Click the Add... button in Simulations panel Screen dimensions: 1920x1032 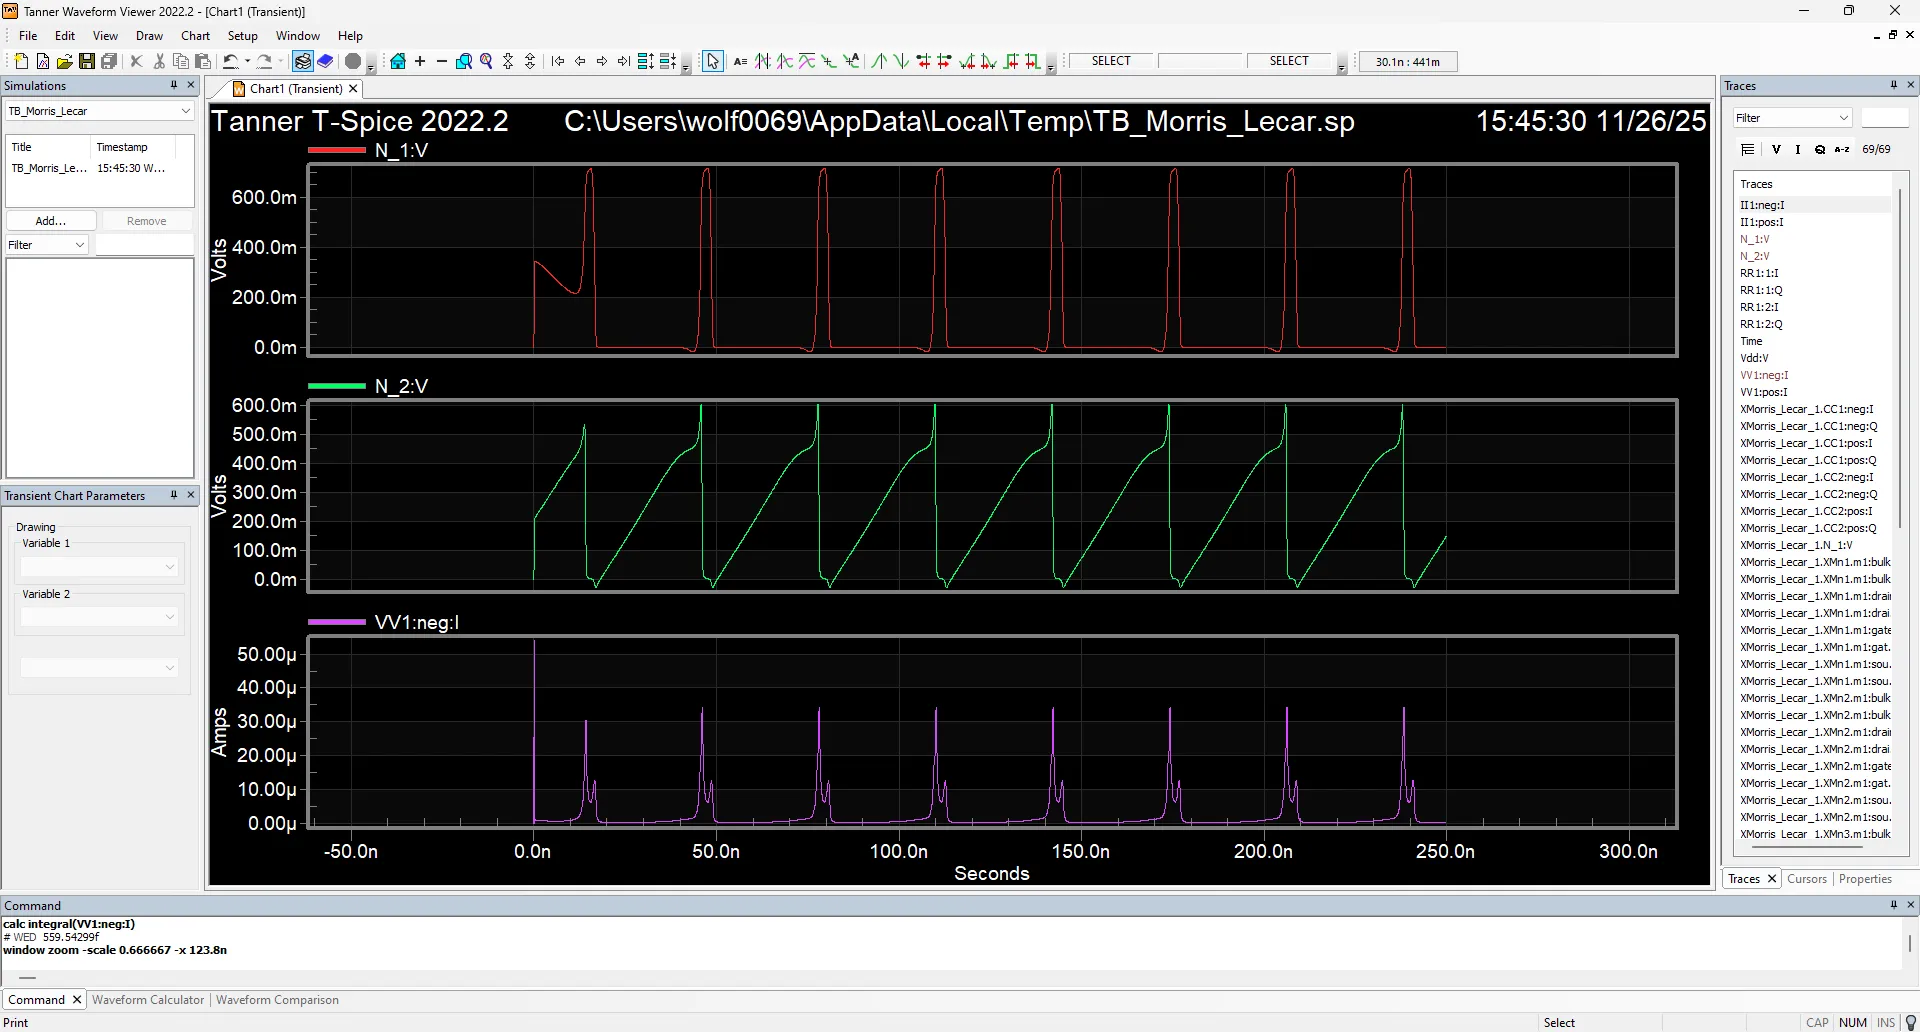tap(50, 220)
